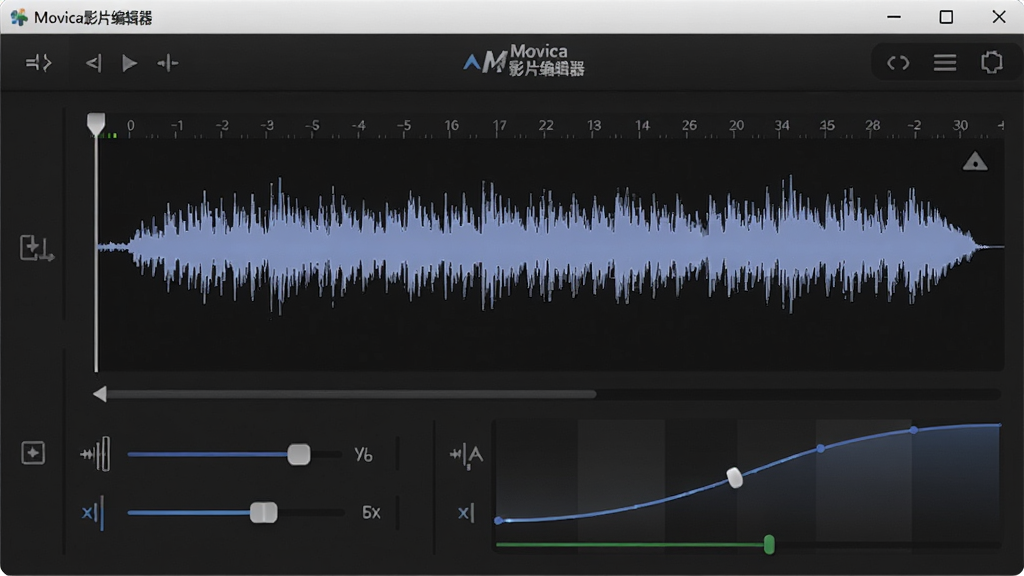Screen dimensions: 1024x576
Task: Open the extensions puzzle icon
Action: [991, 63]
